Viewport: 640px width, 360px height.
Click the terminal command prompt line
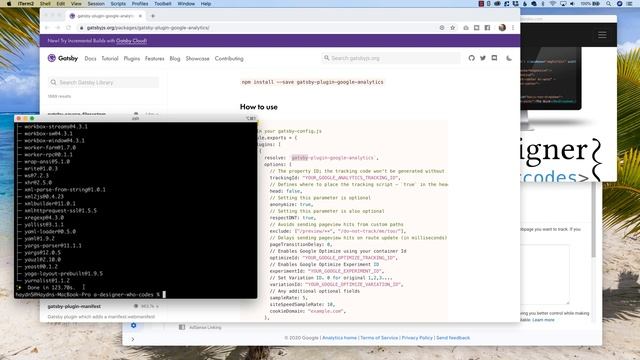tap(90, 294)
